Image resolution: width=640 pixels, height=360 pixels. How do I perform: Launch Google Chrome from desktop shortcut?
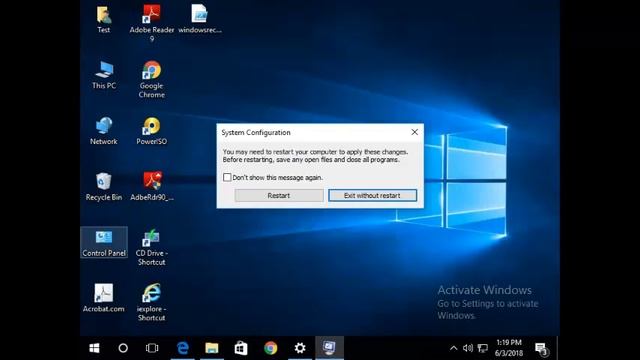tap(151, 80)
